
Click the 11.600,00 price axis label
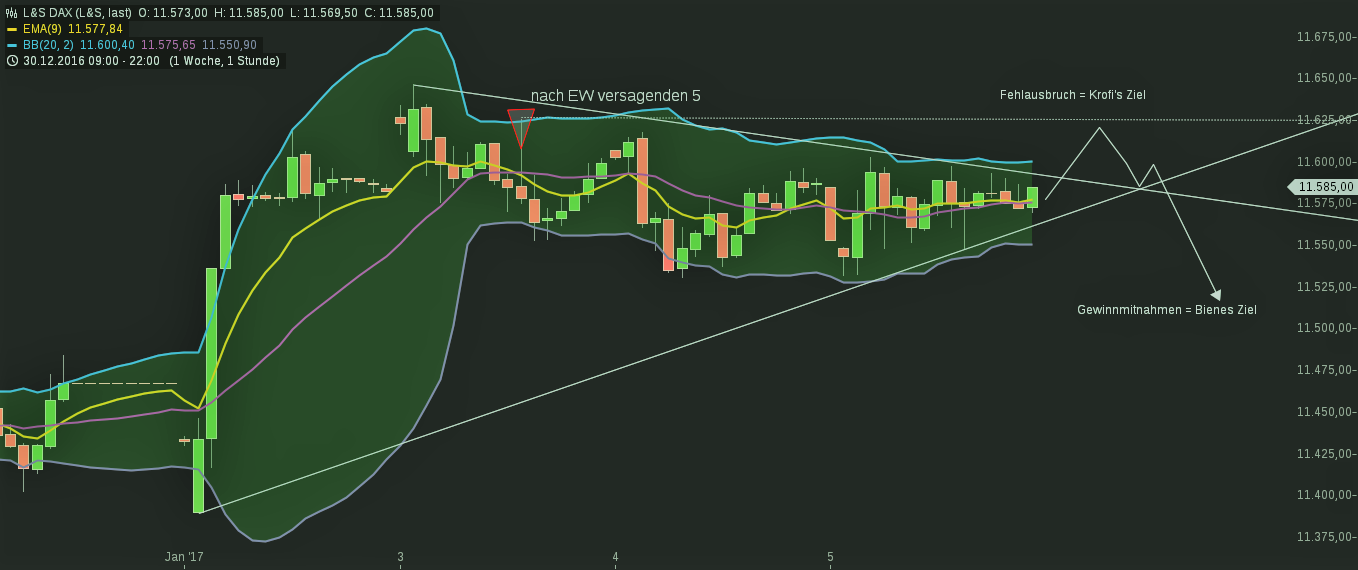1324,162
